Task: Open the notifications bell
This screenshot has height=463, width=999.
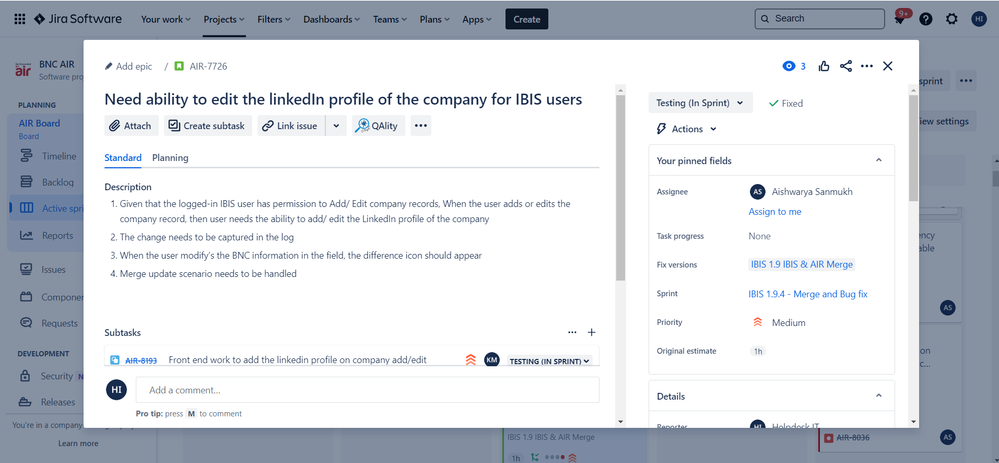Action: click(x=900, y=19)
